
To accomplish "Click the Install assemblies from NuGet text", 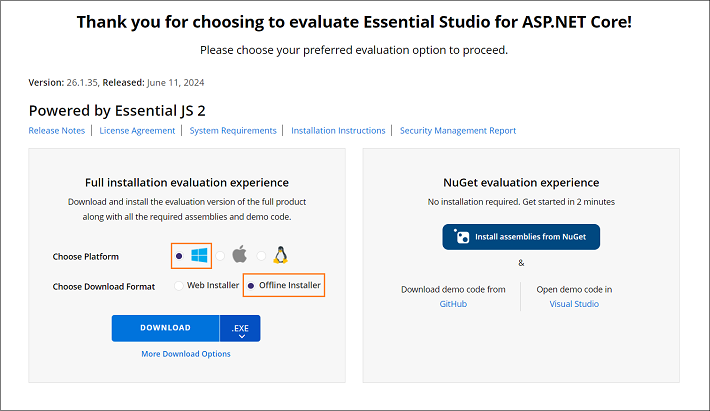I will pos(531,237).
